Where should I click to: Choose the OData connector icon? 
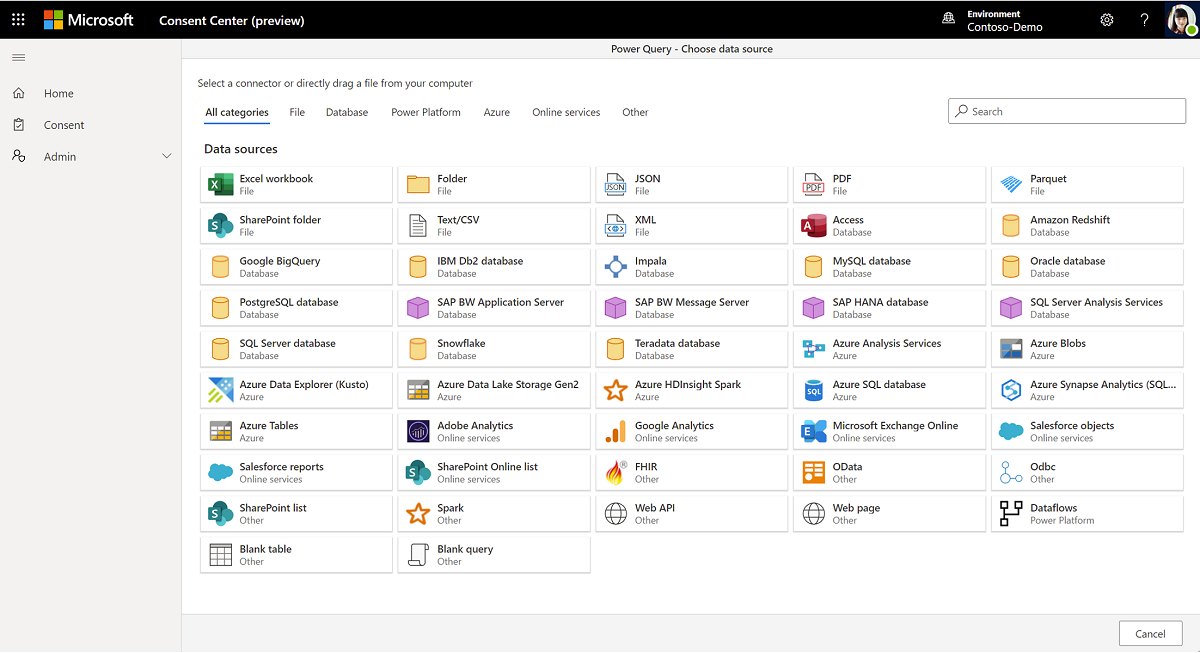(x=814, y=472)
